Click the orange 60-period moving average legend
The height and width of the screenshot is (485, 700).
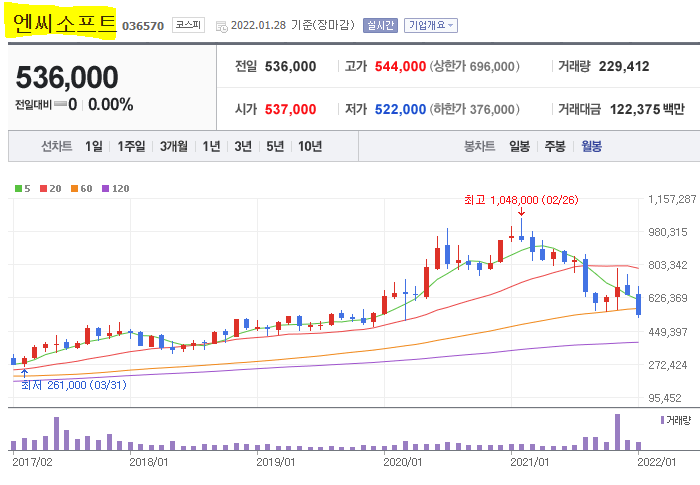82,188
